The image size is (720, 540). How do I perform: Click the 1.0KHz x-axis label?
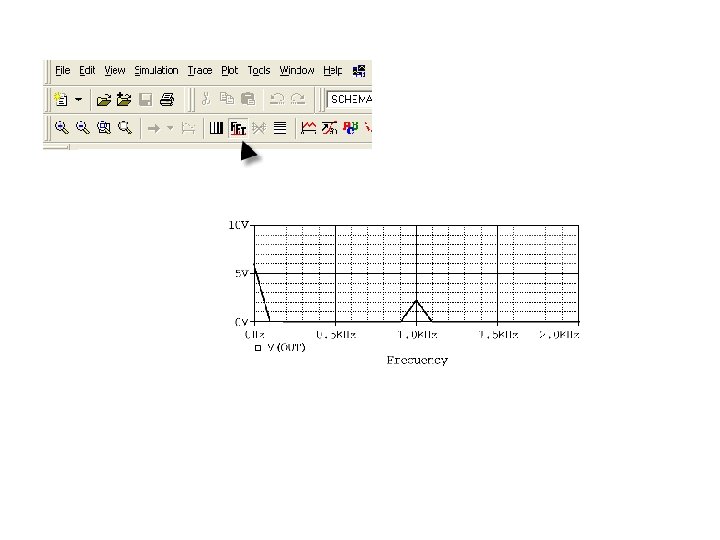[x=417, y=335]
